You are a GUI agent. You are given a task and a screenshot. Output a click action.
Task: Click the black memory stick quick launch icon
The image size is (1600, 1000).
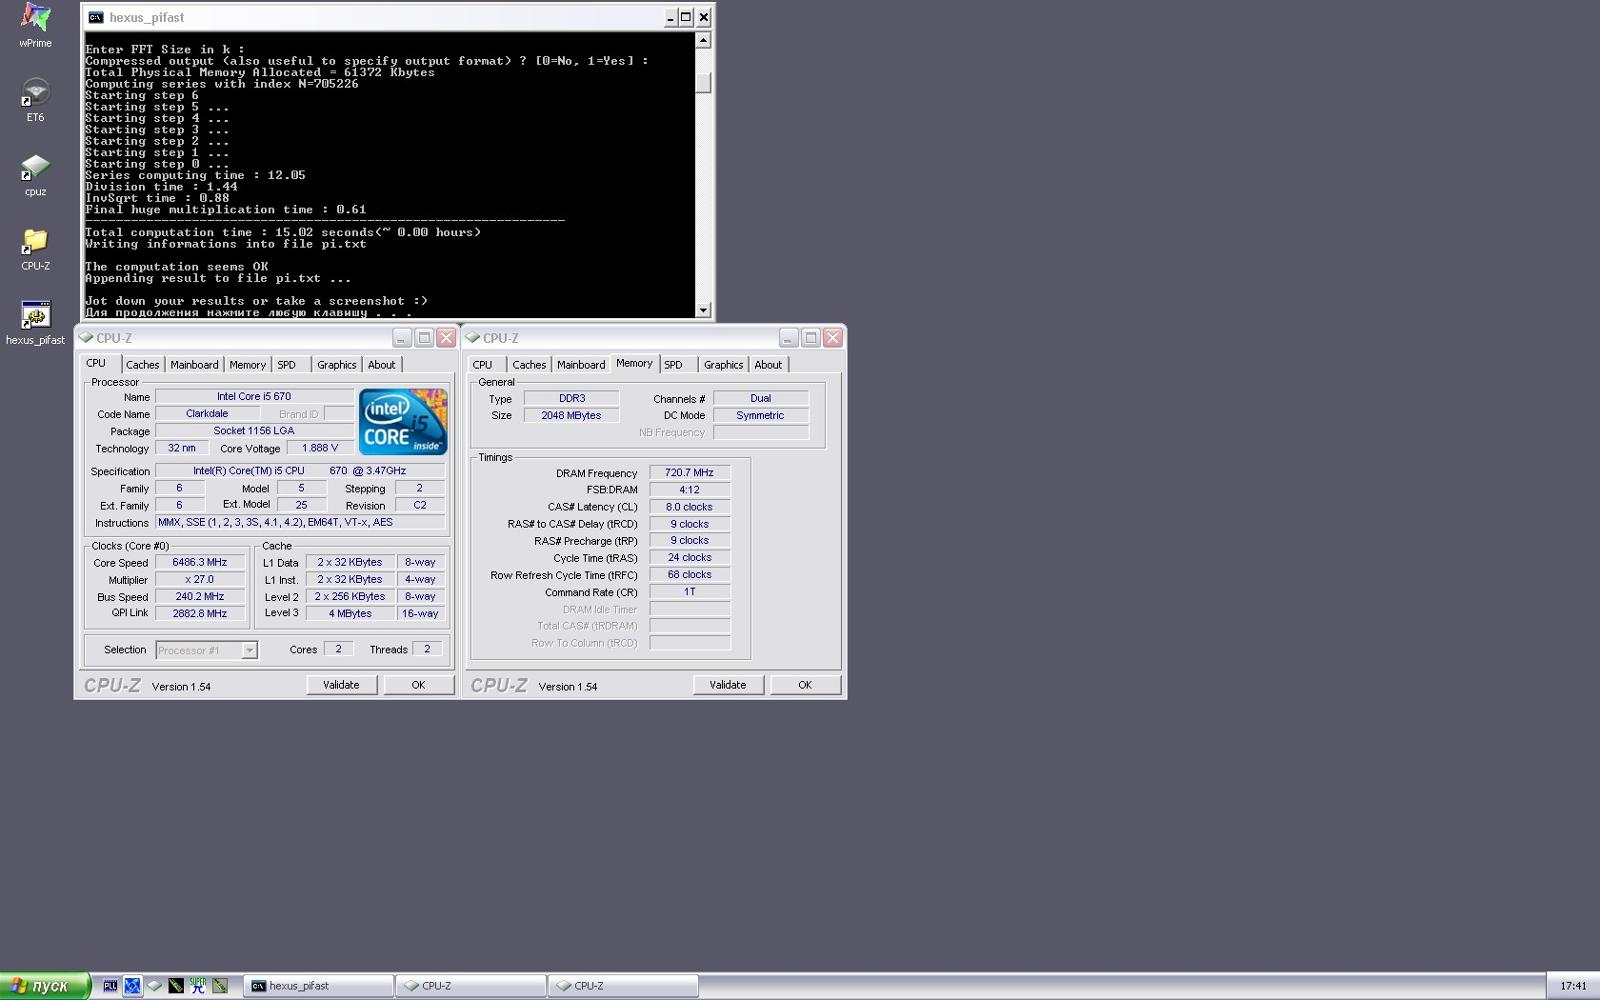[x=176, y=986]
